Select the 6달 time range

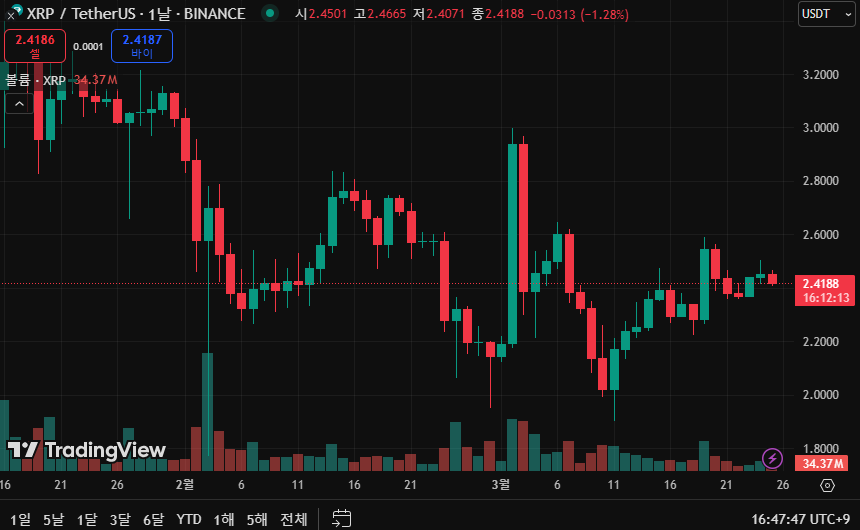click(x=154, y=519)
